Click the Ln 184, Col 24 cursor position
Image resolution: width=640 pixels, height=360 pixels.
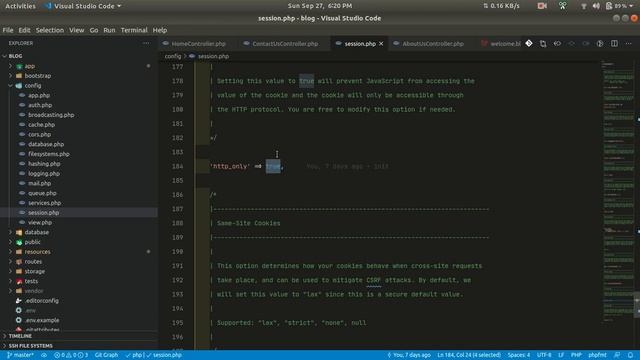(469, 355)
